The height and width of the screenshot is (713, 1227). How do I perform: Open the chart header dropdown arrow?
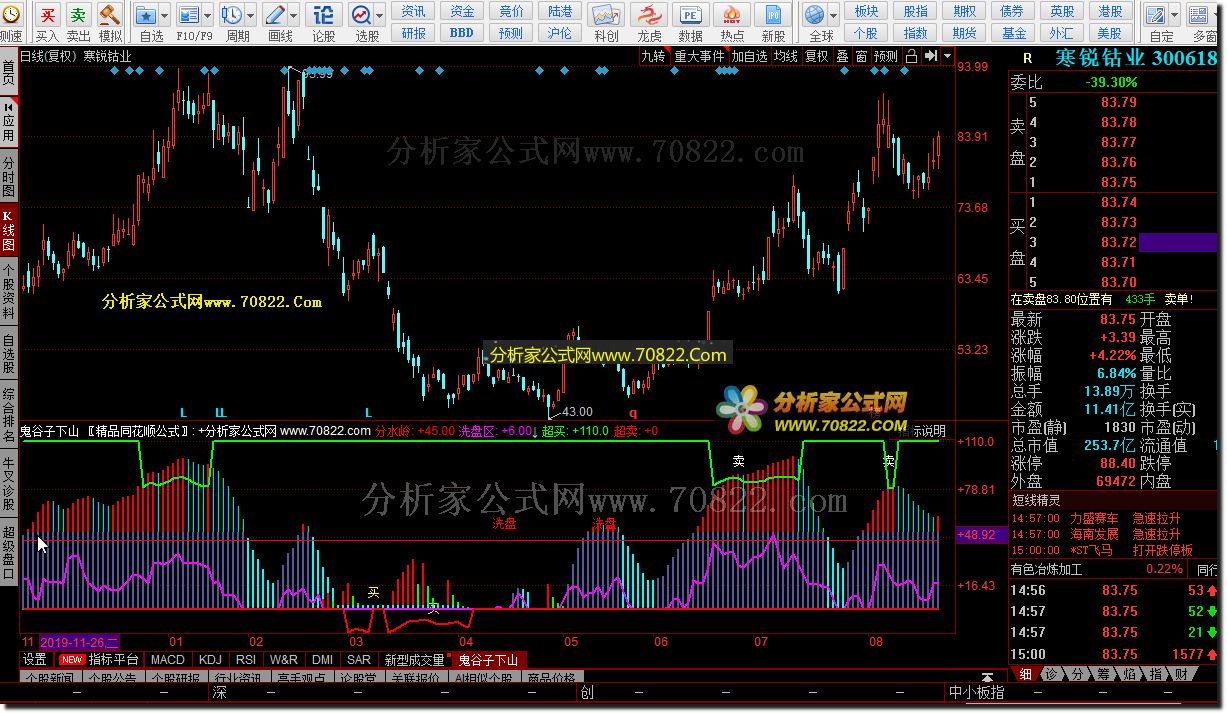tap(947, 56)
